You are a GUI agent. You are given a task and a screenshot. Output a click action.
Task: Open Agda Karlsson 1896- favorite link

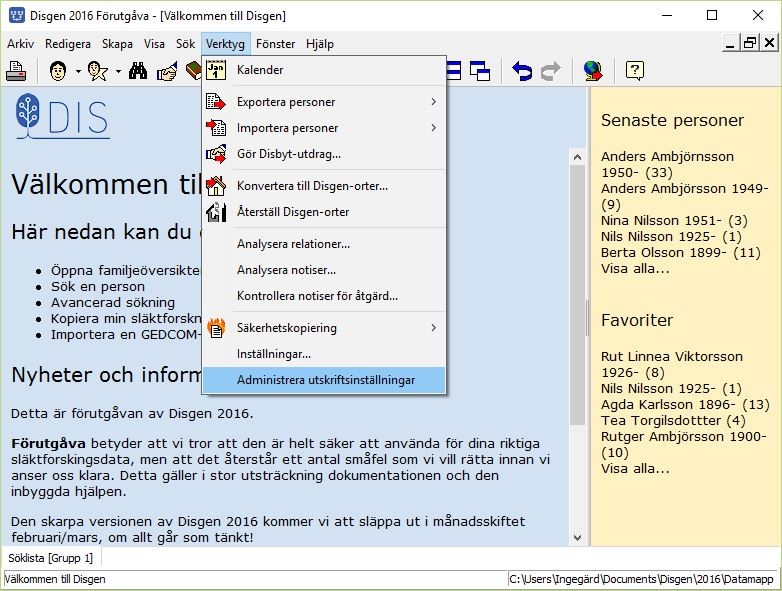coord(685,404)
